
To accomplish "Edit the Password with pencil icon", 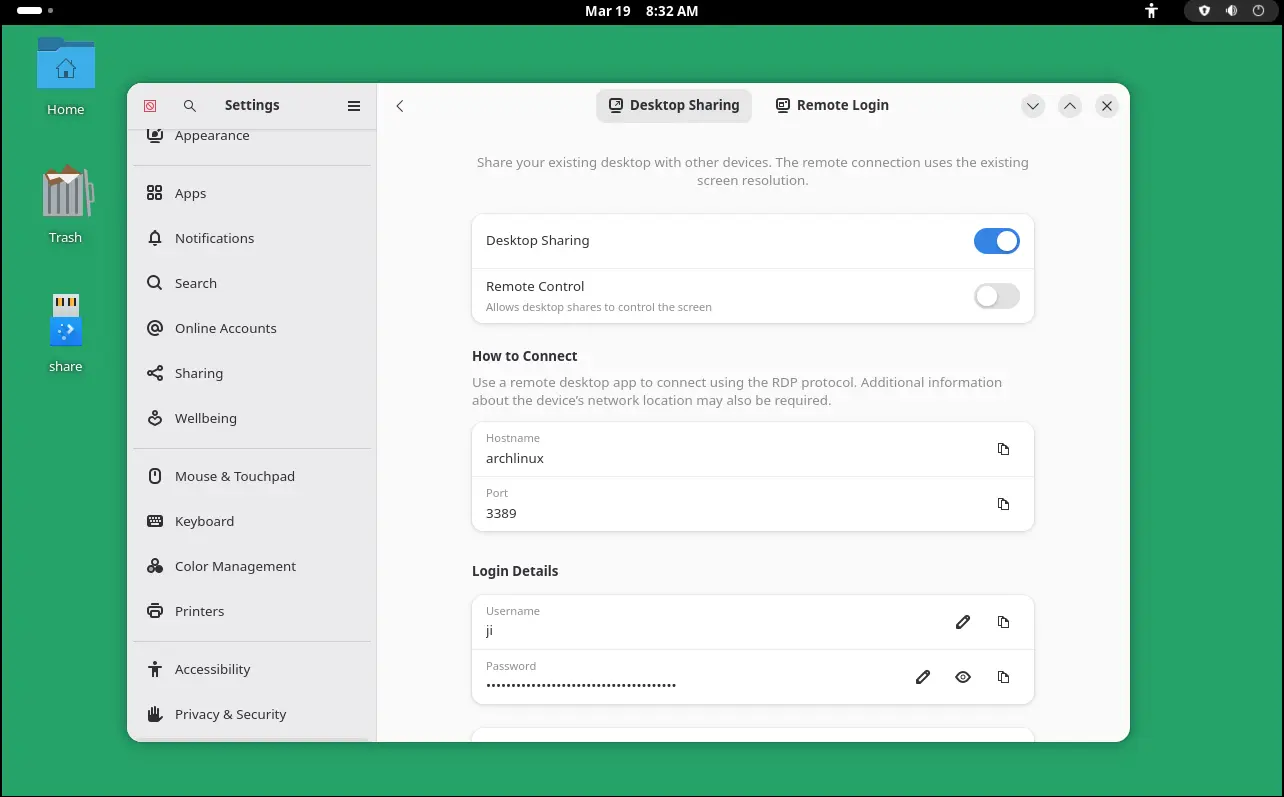I will pos(922,677).
